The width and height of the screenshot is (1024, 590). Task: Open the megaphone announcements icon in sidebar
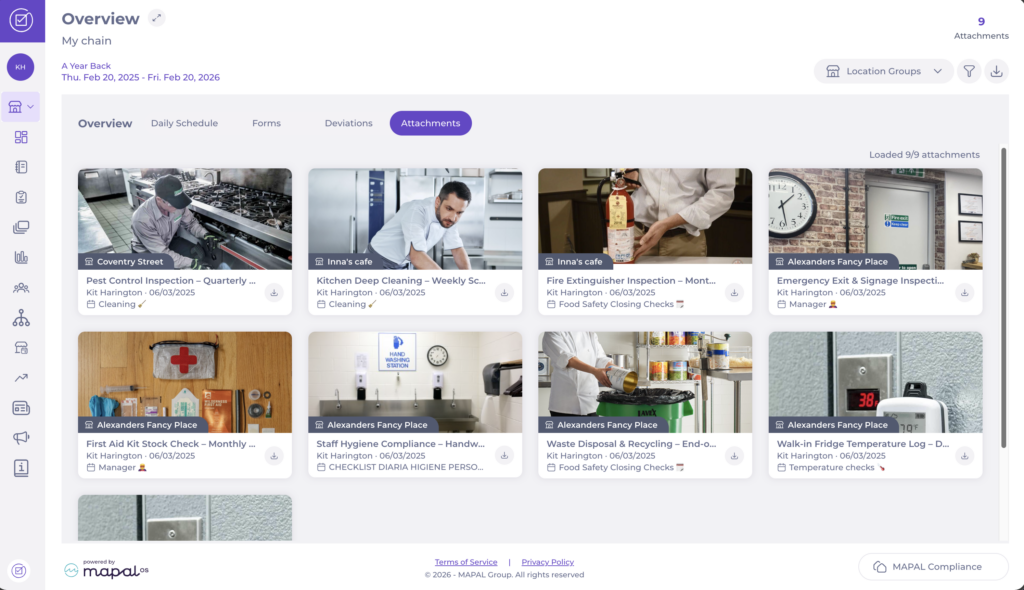tap(21, 438)
